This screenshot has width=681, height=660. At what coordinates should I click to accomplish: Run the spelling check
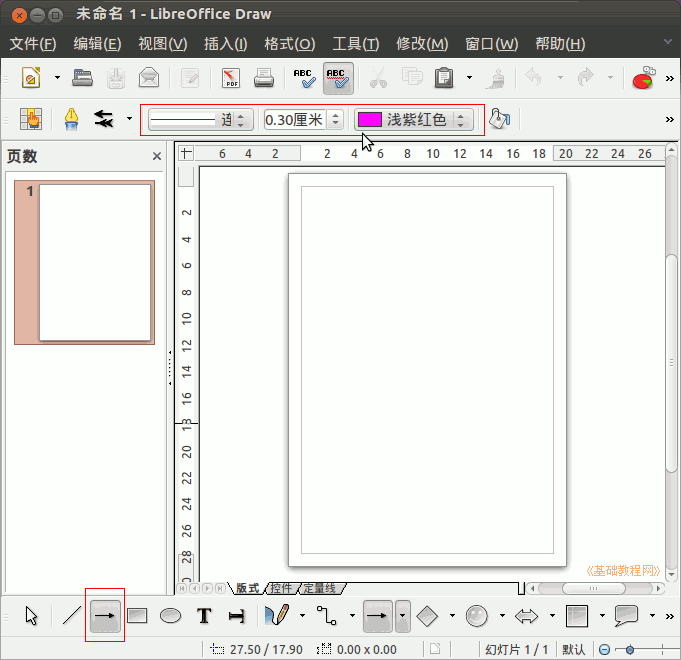click(304, 77)
